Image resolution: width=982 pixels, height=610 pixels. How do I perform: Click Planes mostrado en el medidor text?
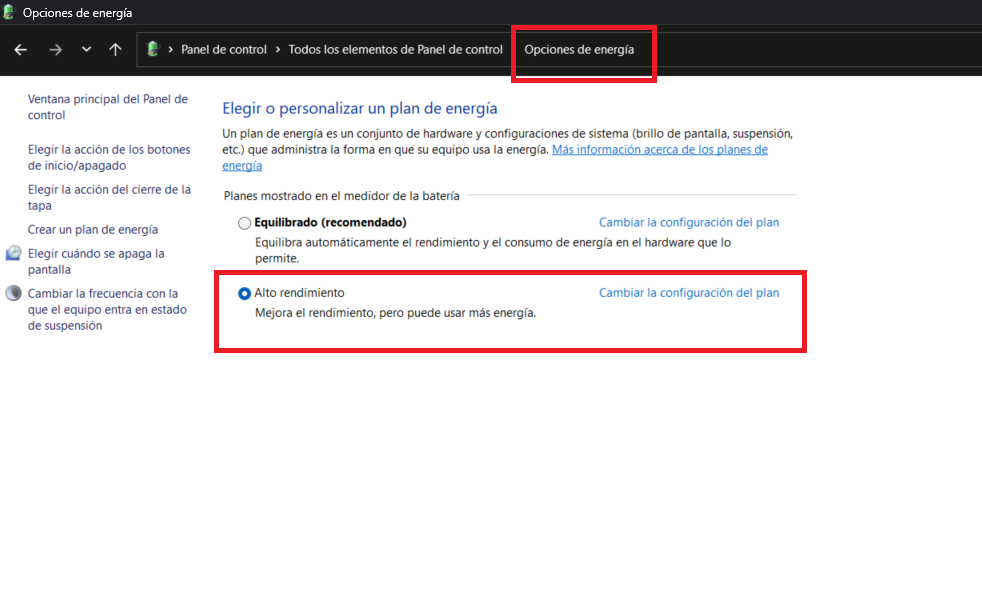pyautogui.click(x=341, y=196)
